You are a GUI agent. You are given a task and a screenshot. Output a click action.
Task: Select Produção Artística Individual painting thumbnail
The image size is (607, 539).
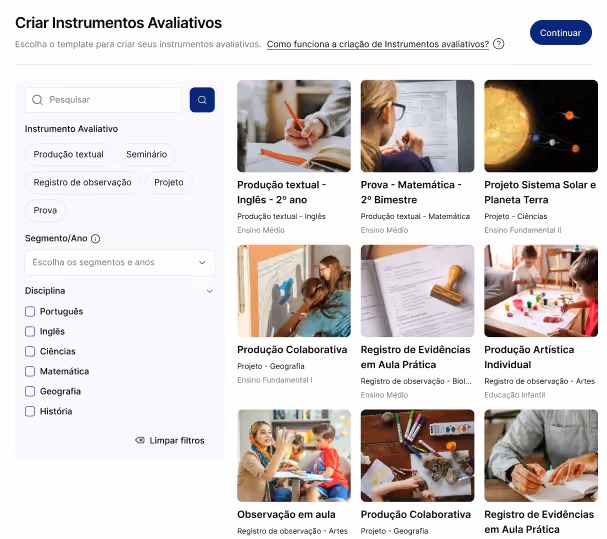pyautogui.click(x=541, y=291)
